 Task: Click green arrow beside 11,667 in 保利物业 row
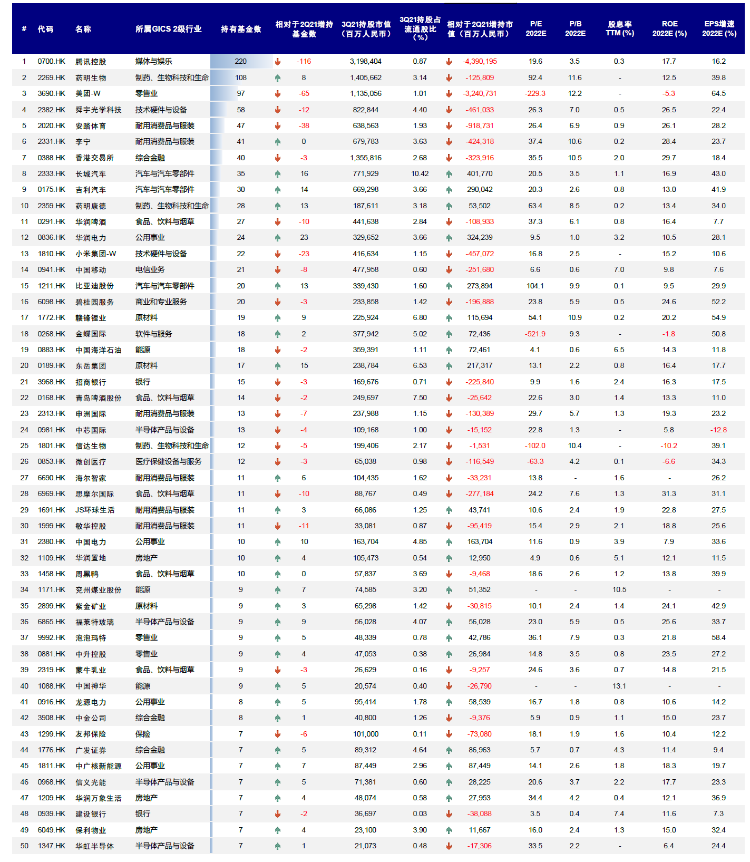pyautogui.click(x=449, y=830)
